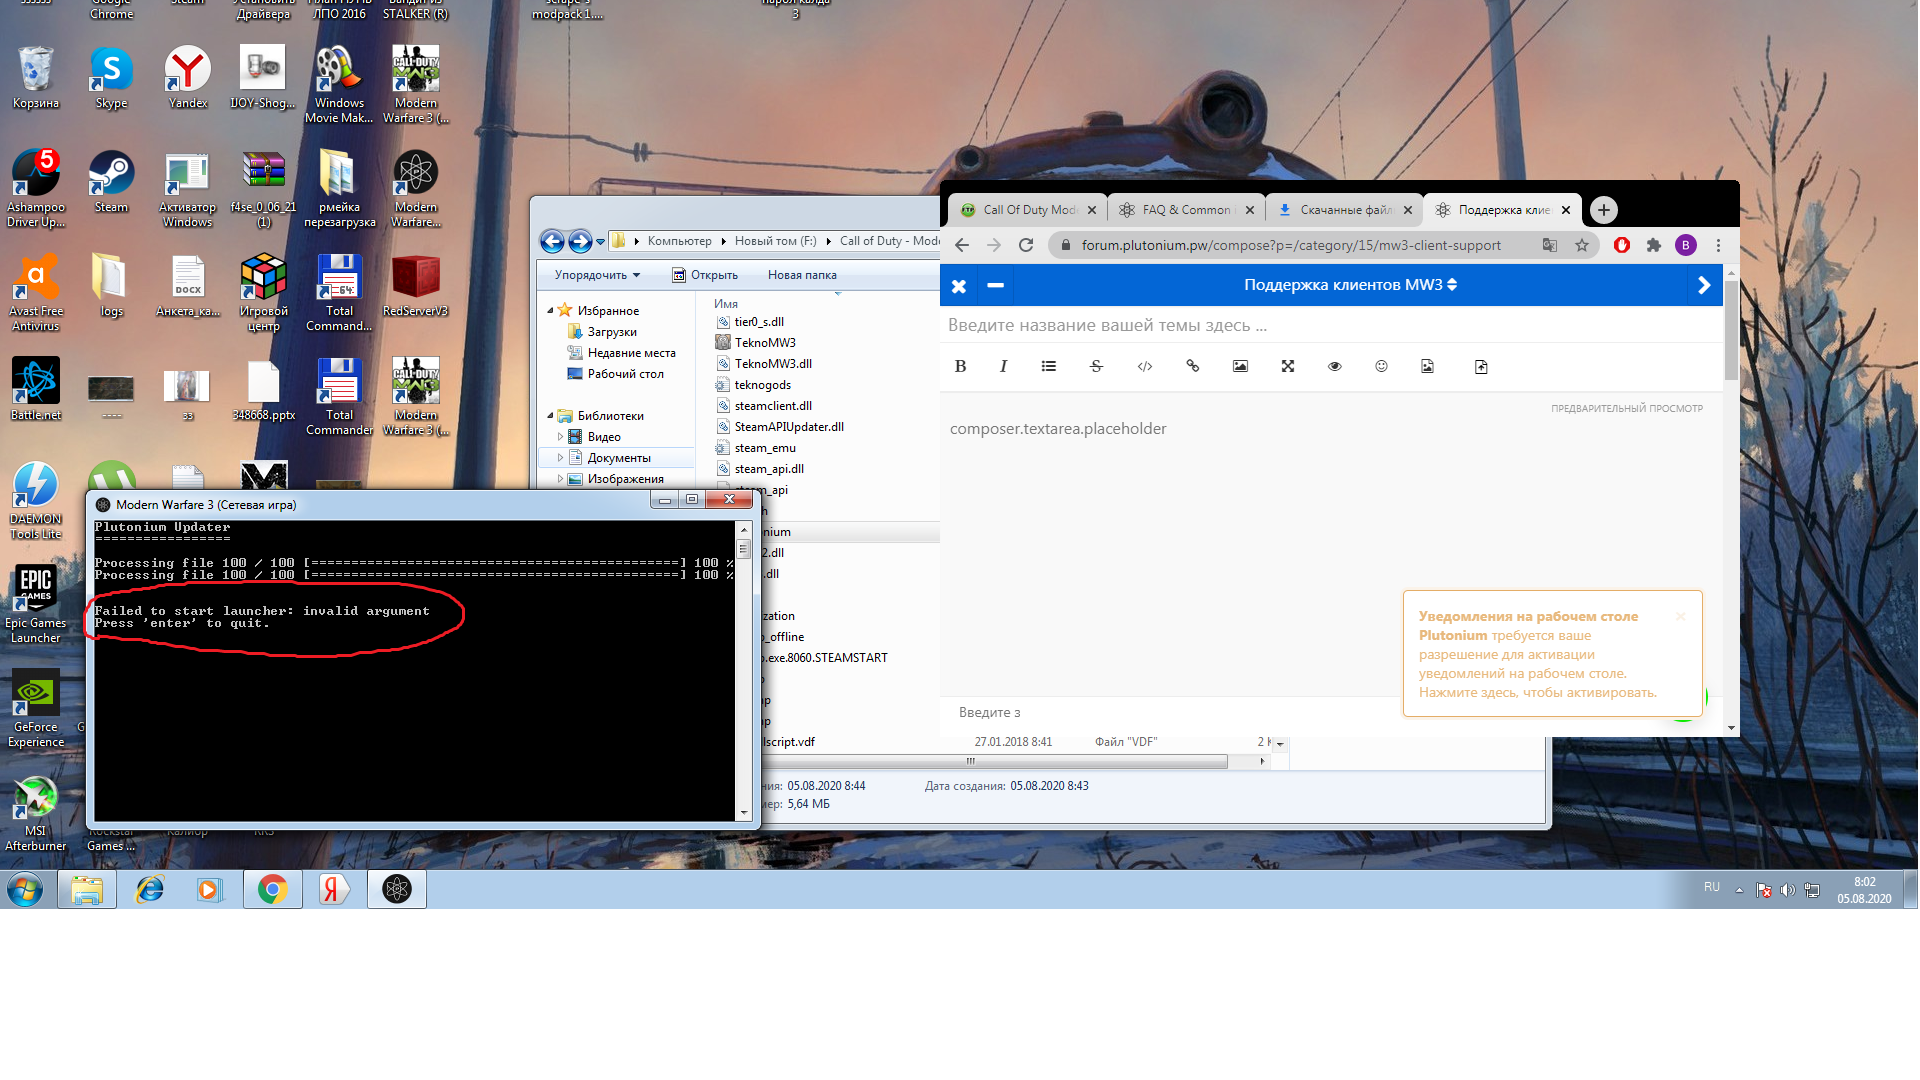Image resolution: width=1920 pixels, height=1080 pixels.
Task: Open the Упорядочить menu in Explorer
Action: pyautogui.click(x=597, y=275)
